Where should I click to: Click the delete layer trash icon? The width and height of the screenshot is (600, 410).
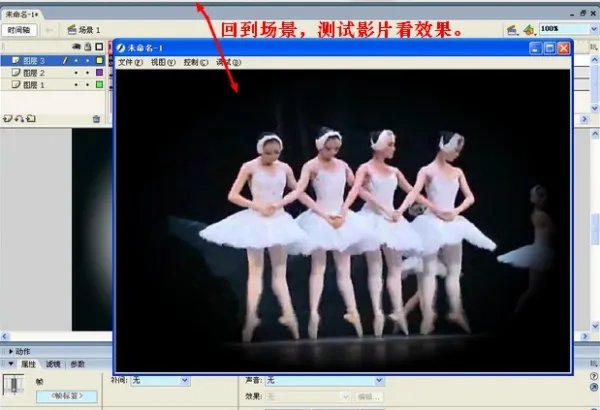pyautogui.click(x=96, y=119)
